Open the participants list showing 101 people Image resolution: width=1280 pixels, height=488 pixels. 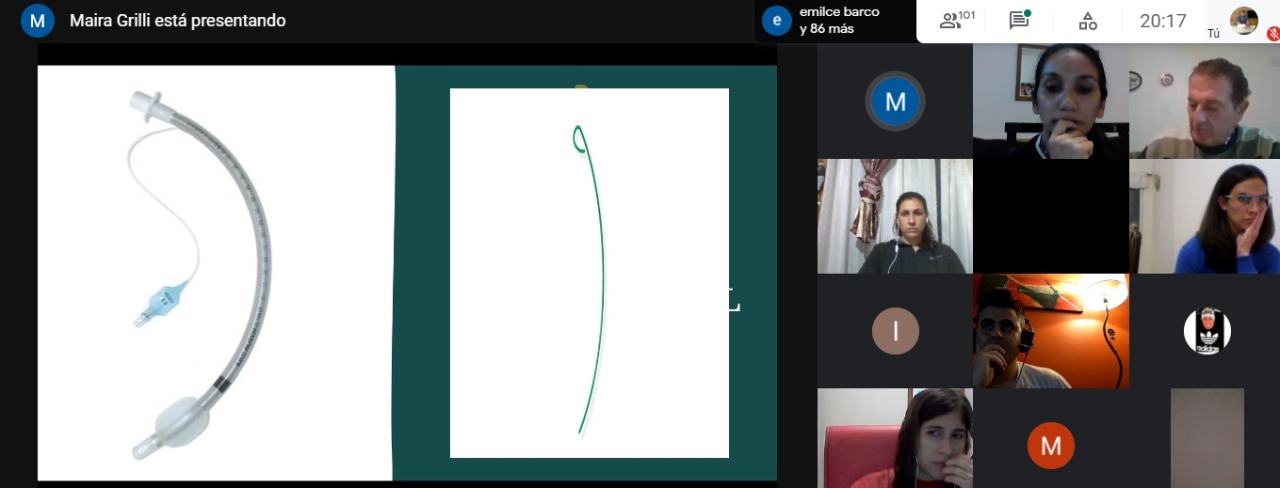(x=957, y=21)
